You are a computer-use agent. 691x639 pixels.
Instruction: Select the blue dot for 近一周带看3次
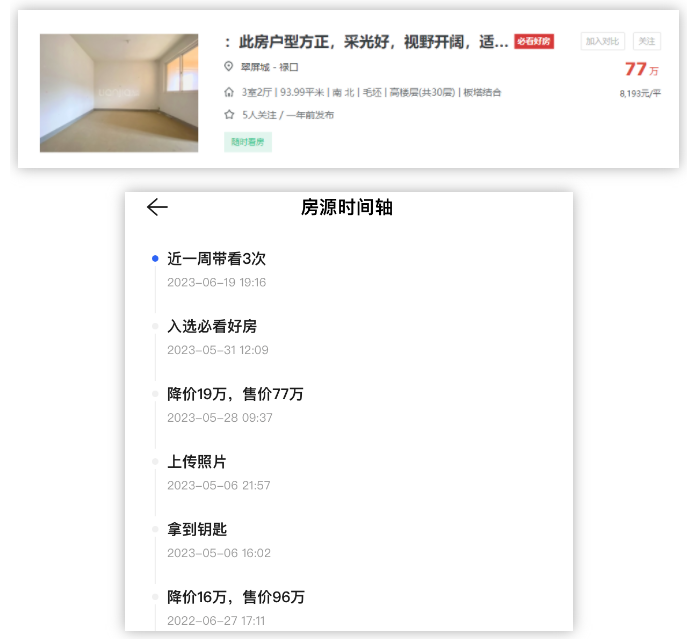click(155, 259)
